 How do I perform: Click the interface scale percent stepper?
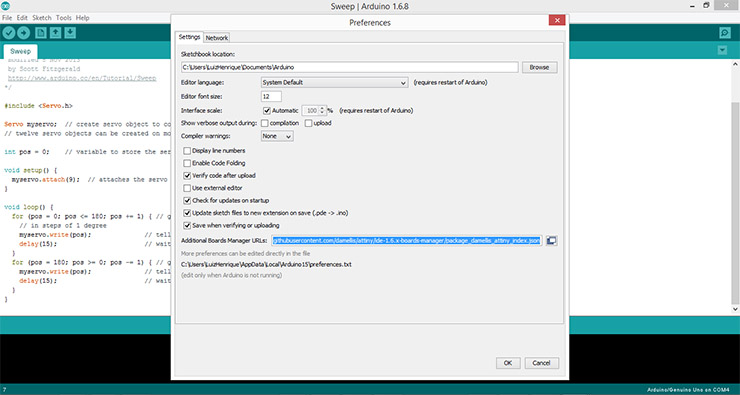(323, 111)
